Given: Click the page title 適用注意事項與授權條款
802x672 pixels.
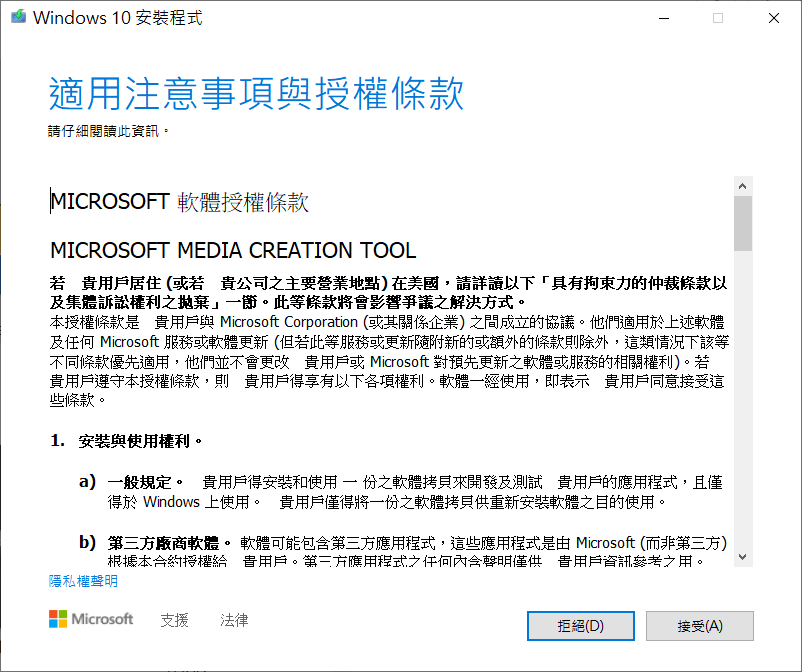Looking at the screenshot, I should 256,94.
